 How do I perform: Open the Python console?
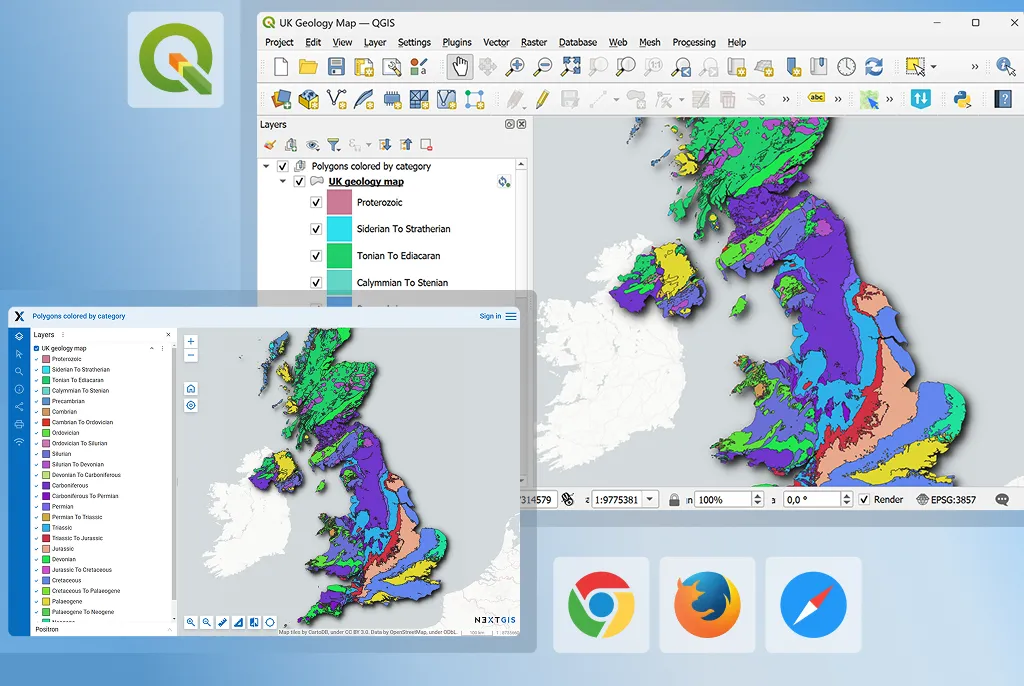[962, 99]
